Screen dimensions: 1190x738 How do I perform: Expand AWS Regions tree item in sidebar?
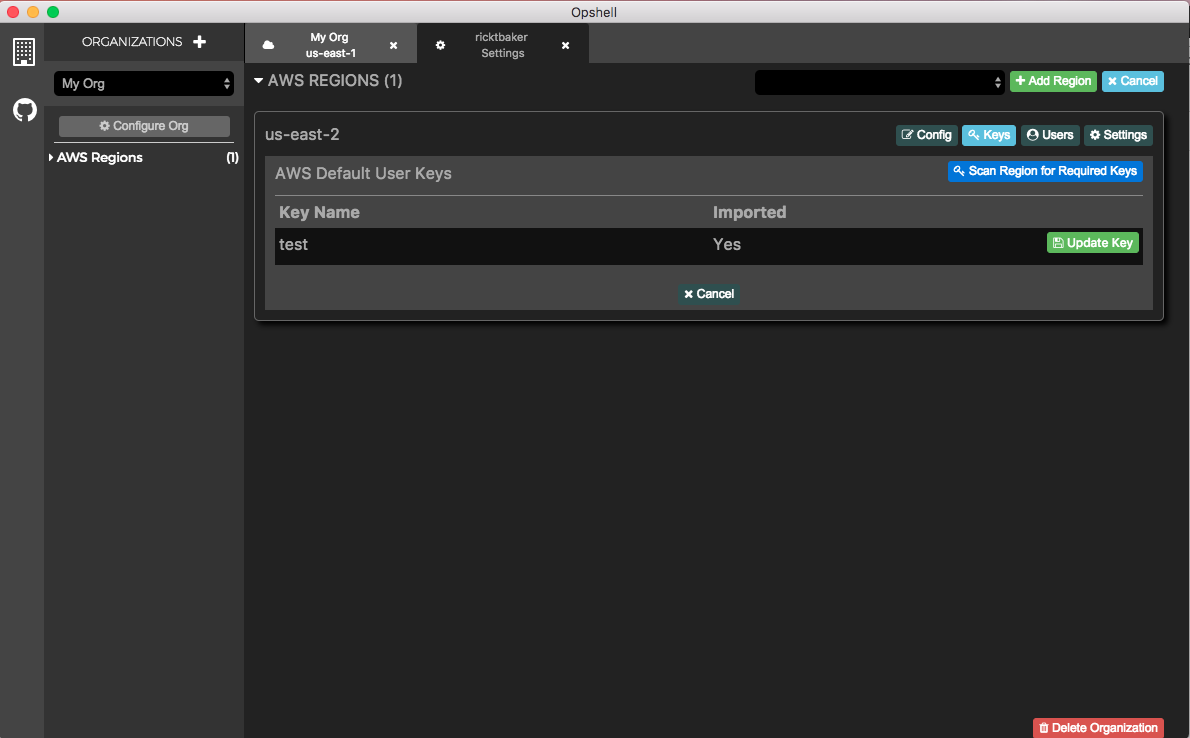coord(99,157)
